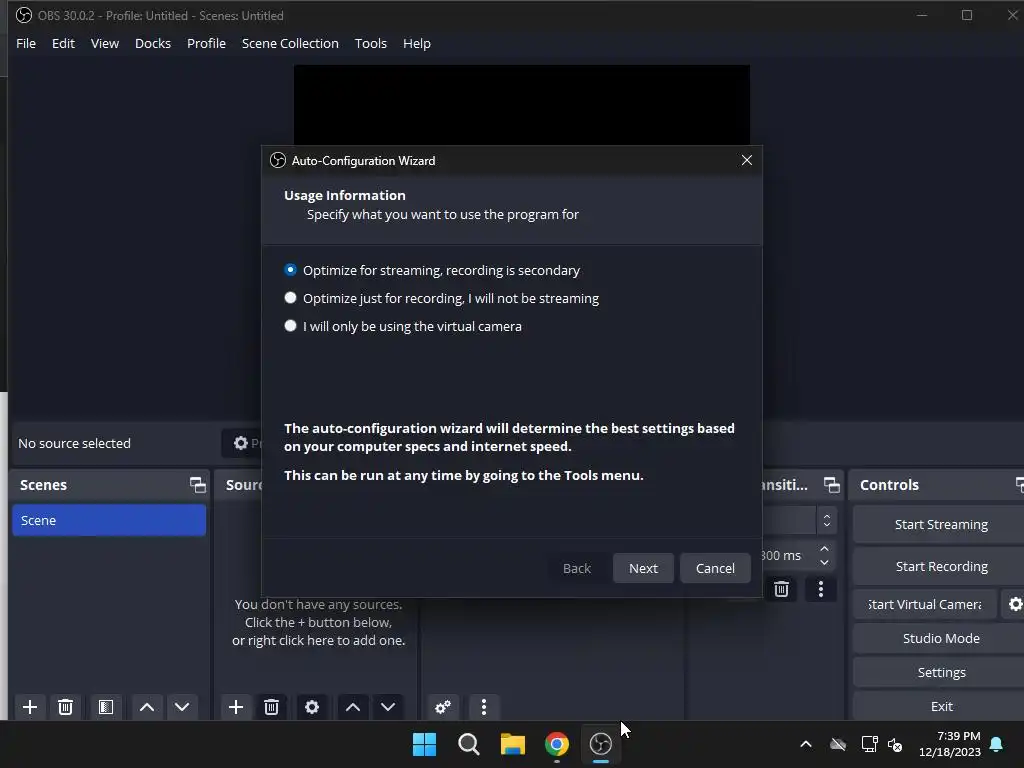1024x768 pixels.
Task: Select Optimize for streaming, recording is secondary
Action: 432,270
